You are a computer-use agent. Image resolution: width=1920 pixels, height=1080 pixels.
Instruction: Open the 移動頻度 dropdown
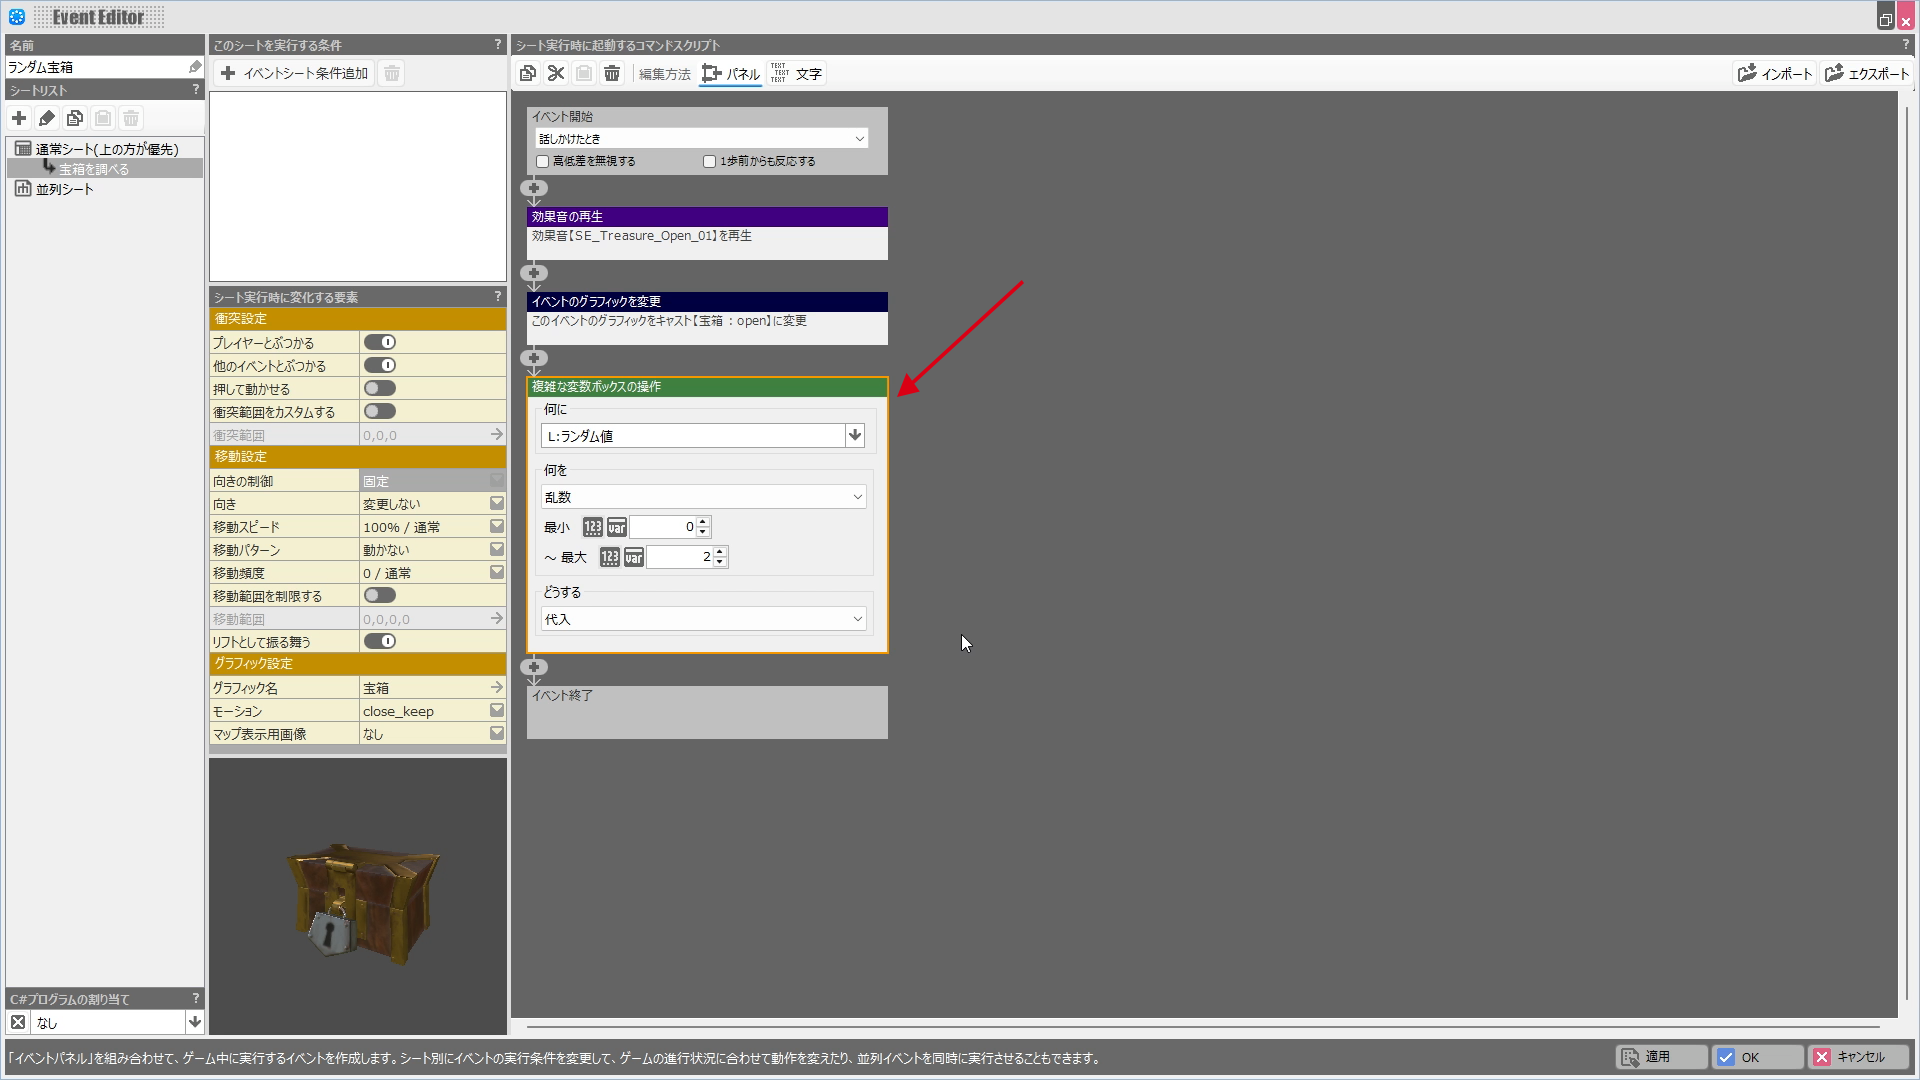pos(496,572)
